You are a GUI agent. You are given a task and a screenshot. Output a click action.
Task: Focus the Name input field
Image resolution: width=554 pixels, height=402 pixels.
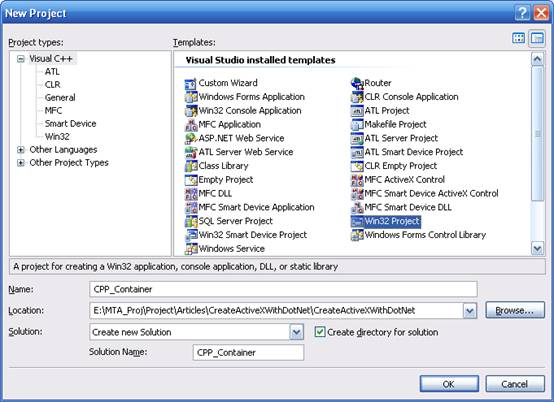click(283, 289)
